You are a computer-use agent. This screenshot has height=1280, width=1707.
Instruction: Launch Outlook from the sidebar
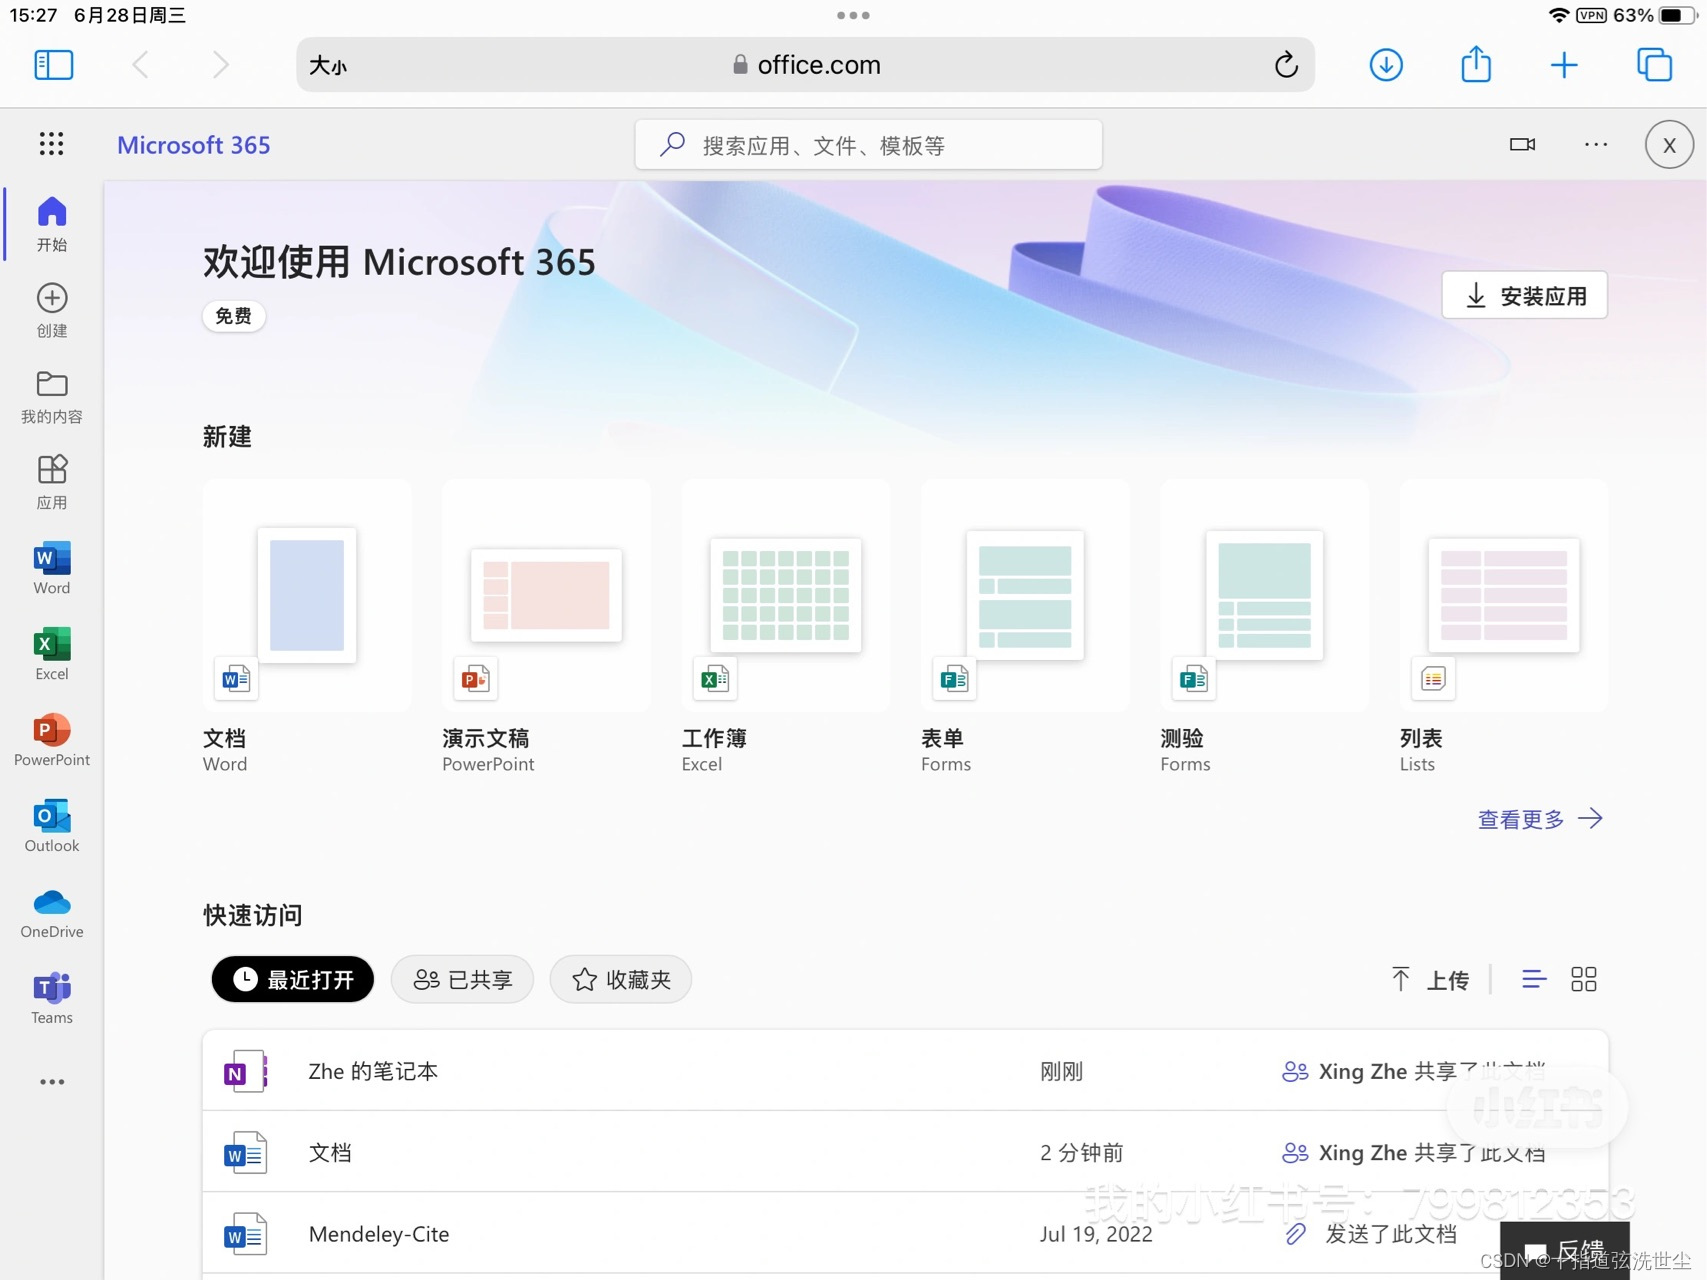point(52,826)
